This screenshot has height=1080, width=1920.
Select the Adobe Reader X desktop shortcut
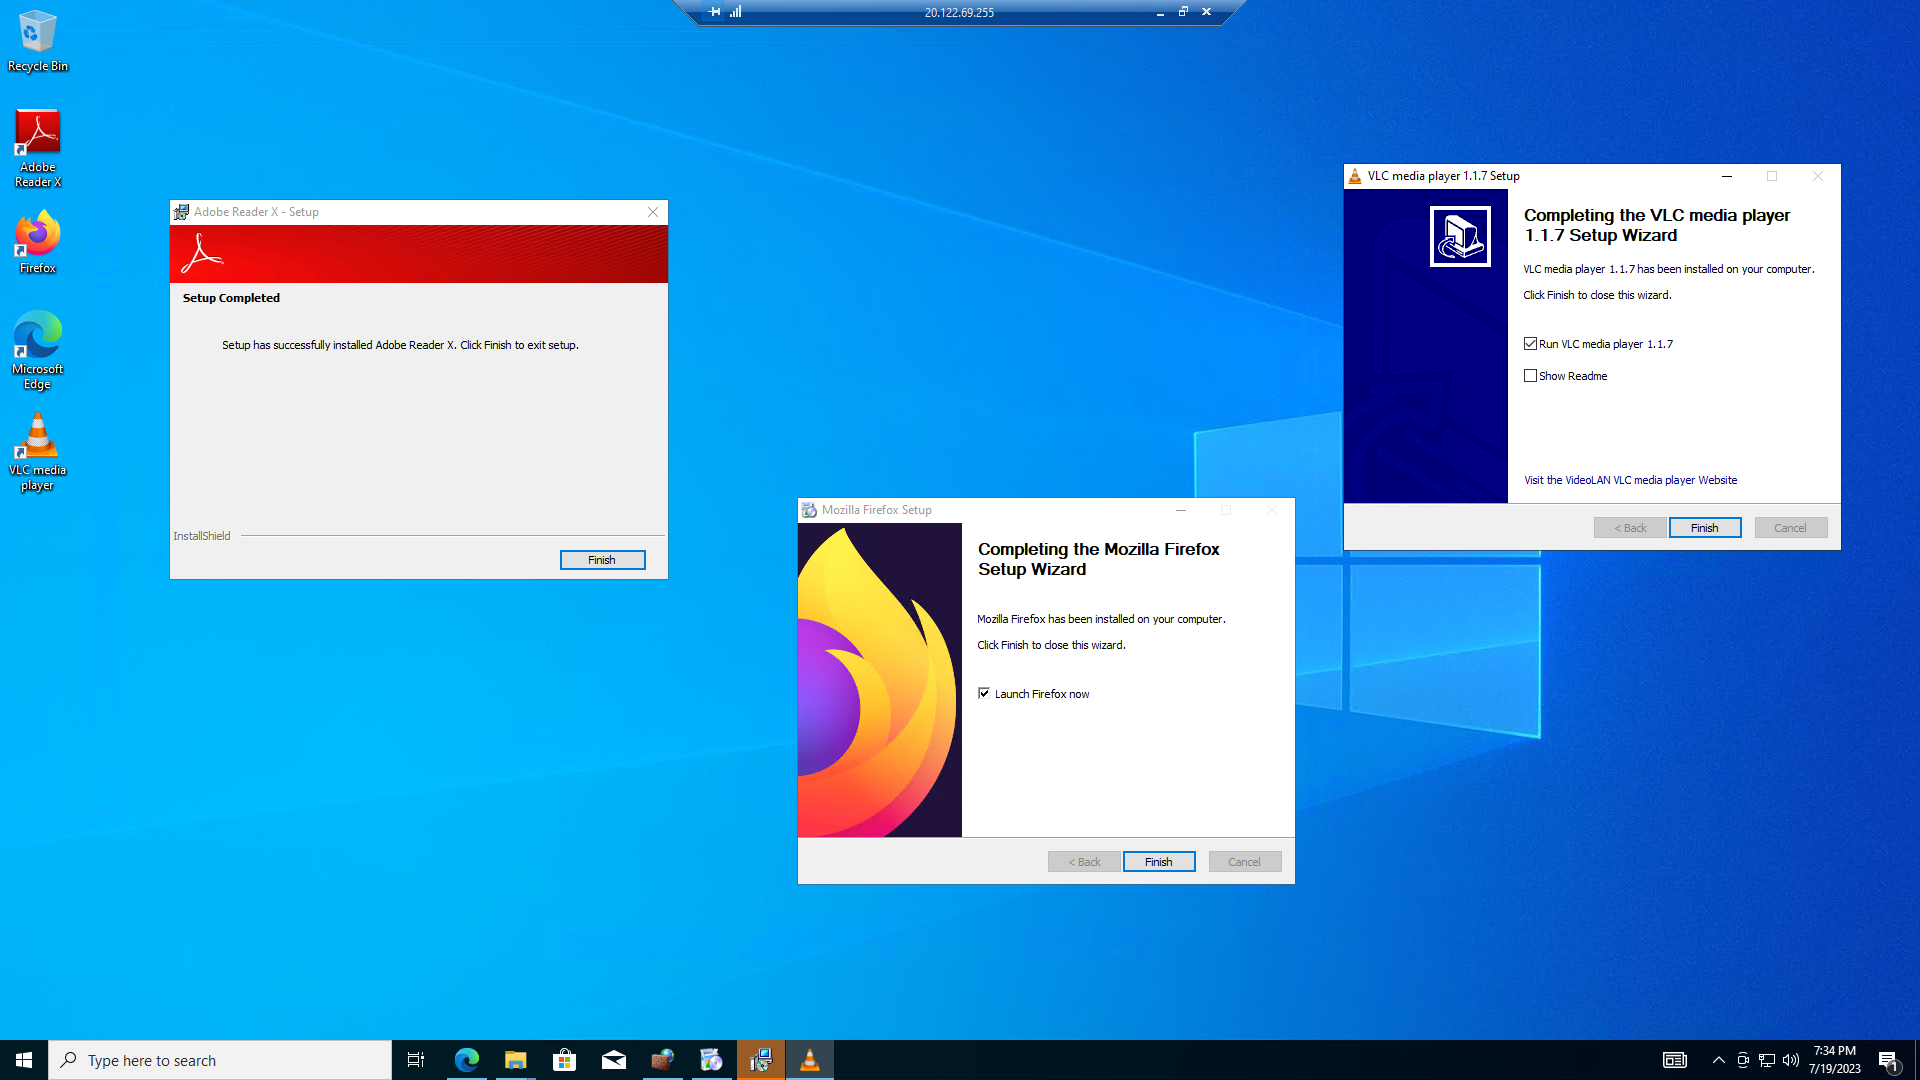pos(37,148)
